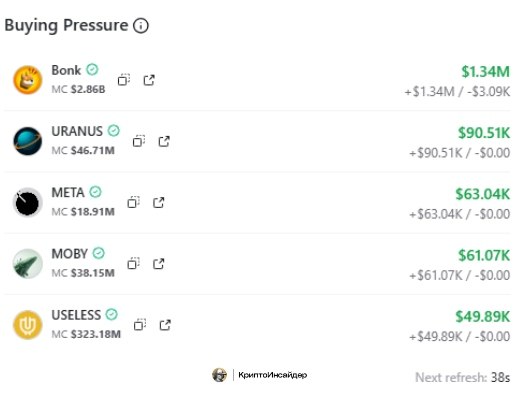Click the URANUS planet logo
The height and width of the screenshot is (394, 519).
pyautogui.click(x=28, y=141)
